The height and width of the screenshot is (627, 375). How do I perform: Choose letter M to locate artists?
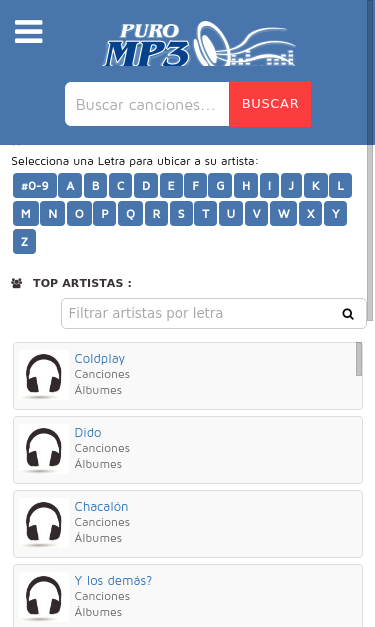[26, 214]
